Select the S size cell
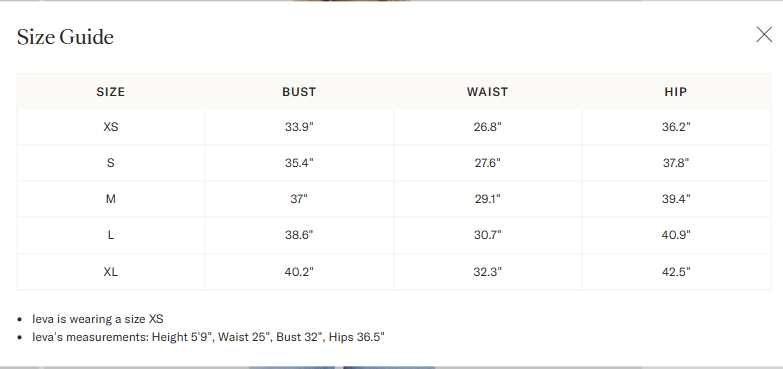Image resolution: width=783 pixels, height=369 pixels. pyautogui.click(x=111, y=163)
